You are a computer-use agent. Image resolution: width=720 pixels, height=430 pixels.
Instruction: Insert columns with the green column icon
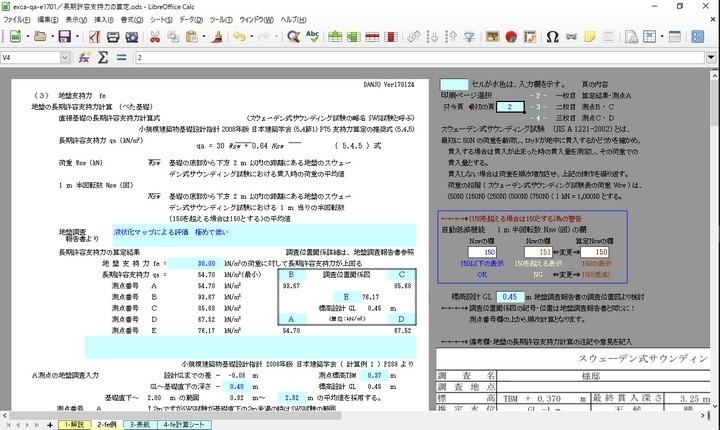click(353, 36)
